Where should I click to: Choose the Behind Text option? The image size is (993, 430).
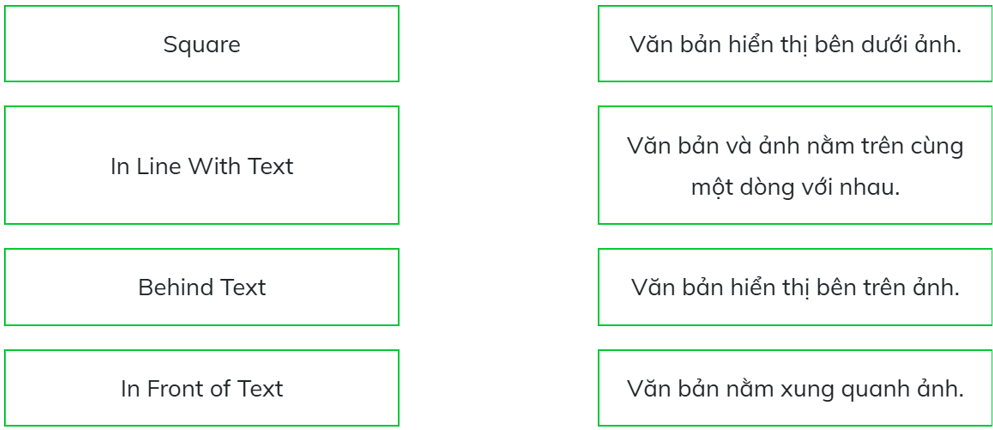(x=201, y=287)
